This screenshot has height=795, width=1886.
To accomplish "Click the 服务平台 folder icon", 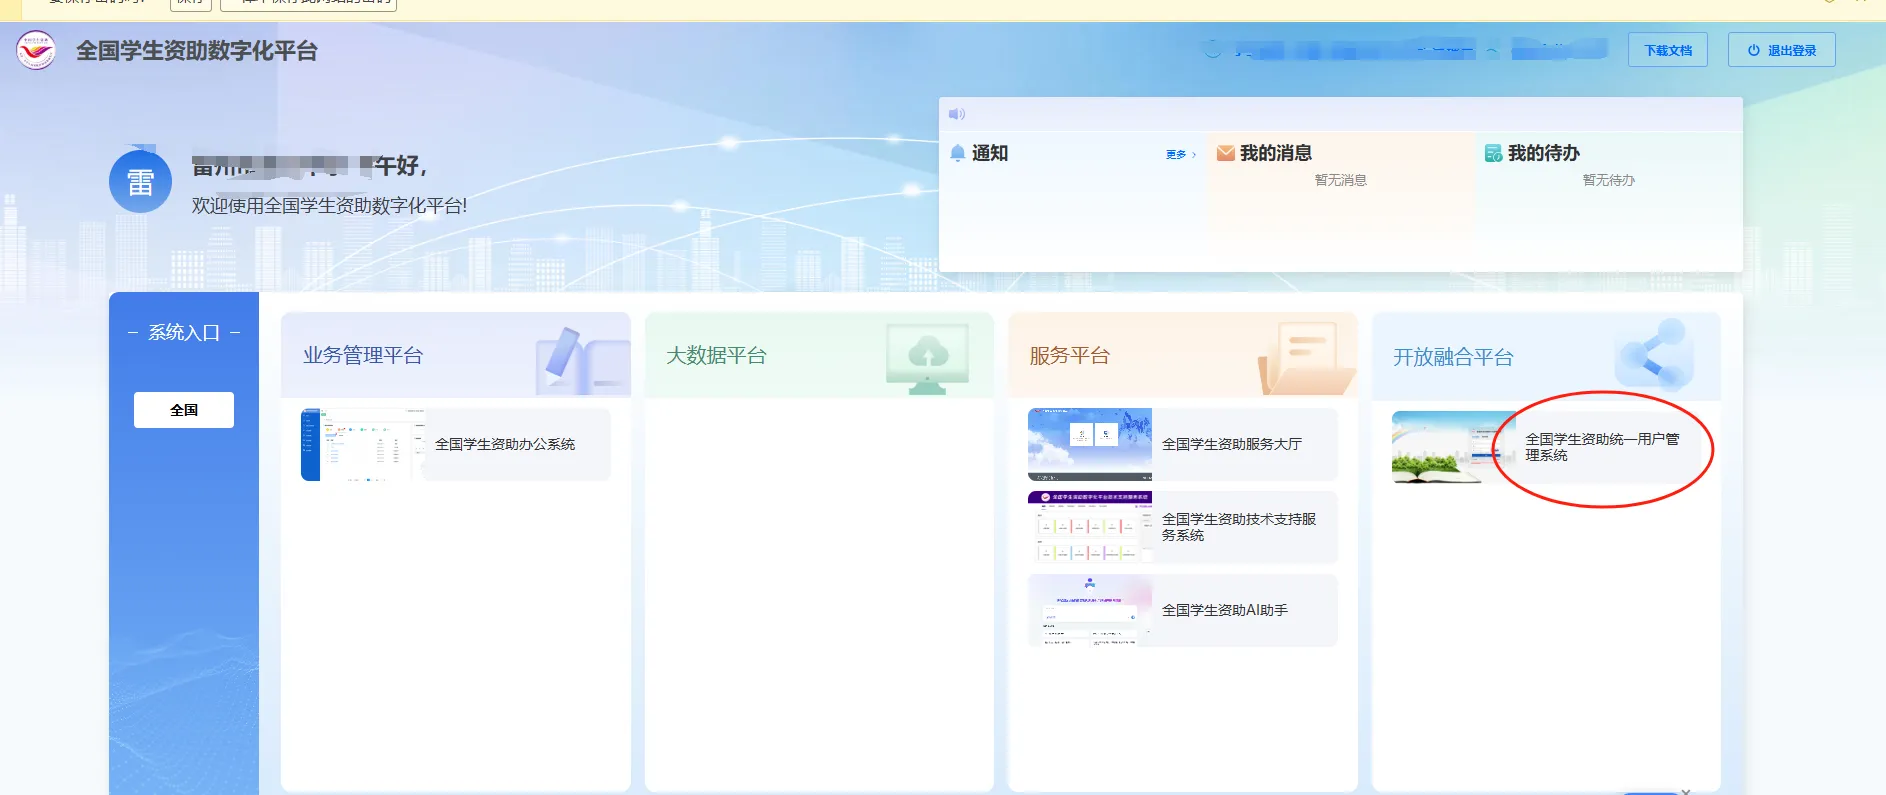I will point(1305,357).
